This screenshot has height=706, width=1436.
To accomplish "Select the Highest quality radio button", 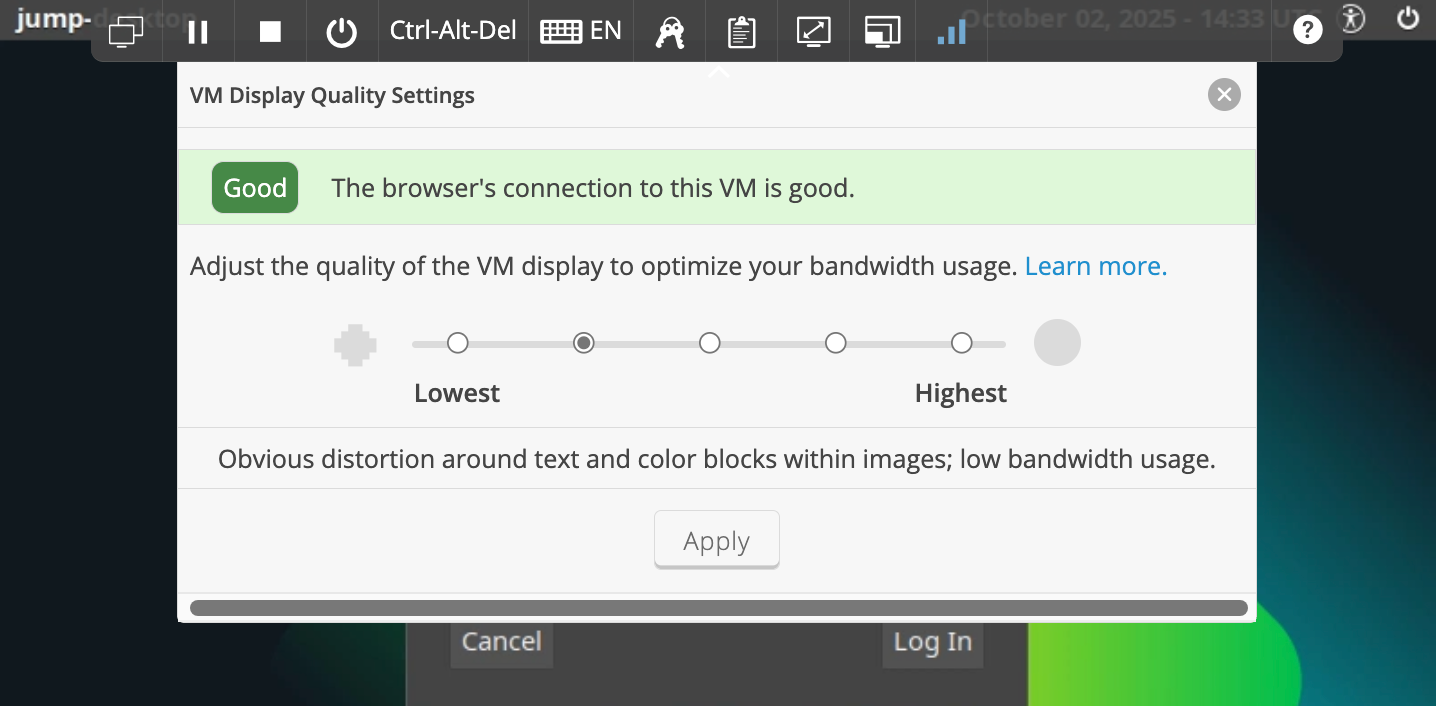I will click(961, 344).
